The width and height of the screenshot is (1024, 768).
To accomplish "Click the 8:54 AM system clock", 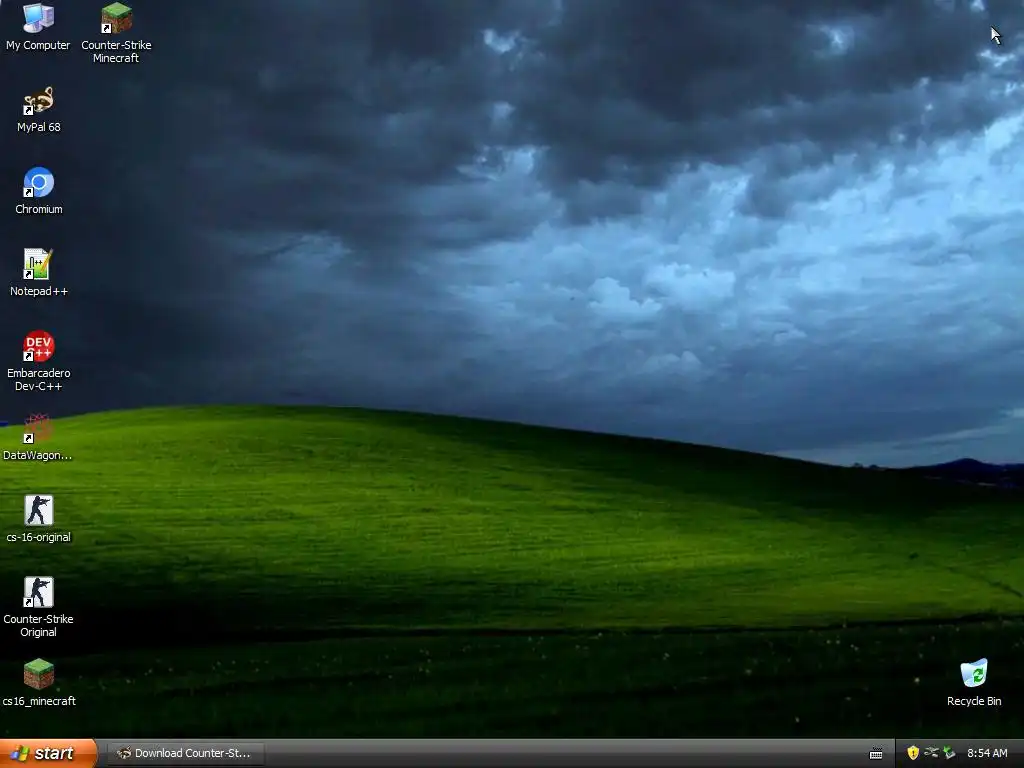I will pyautogui.click(x=987, y=753).
